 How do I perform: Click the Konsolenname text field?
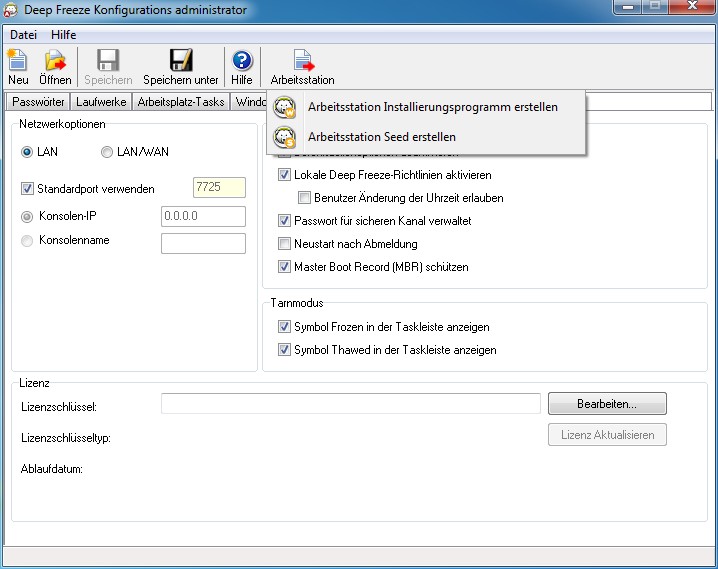203,244
